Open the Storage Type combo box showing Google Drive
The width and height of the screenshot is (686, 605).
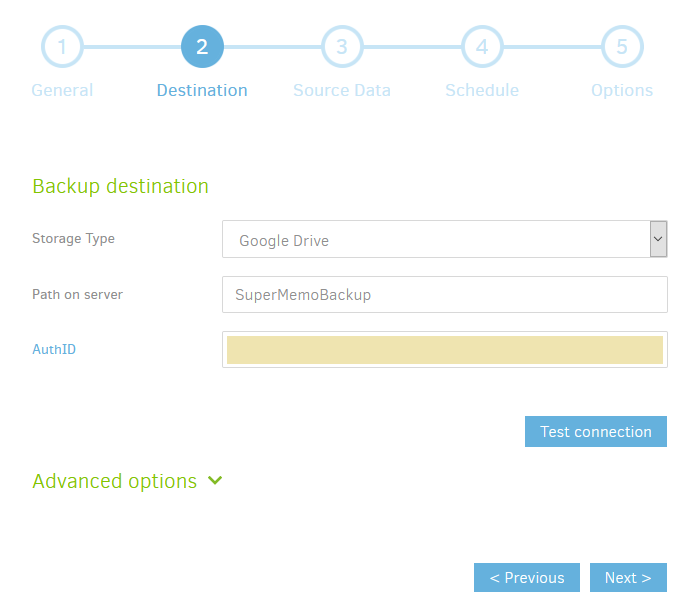click(444, 239)
